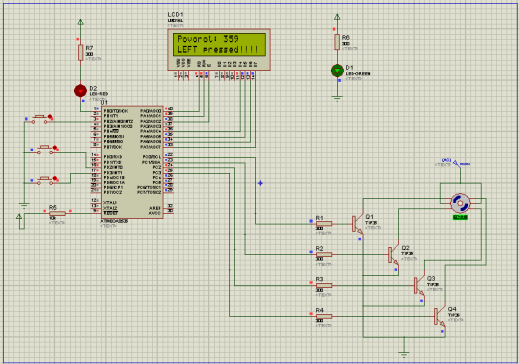
Task: Select the motor symbol on the right
Action: click(x=460, y=203)
